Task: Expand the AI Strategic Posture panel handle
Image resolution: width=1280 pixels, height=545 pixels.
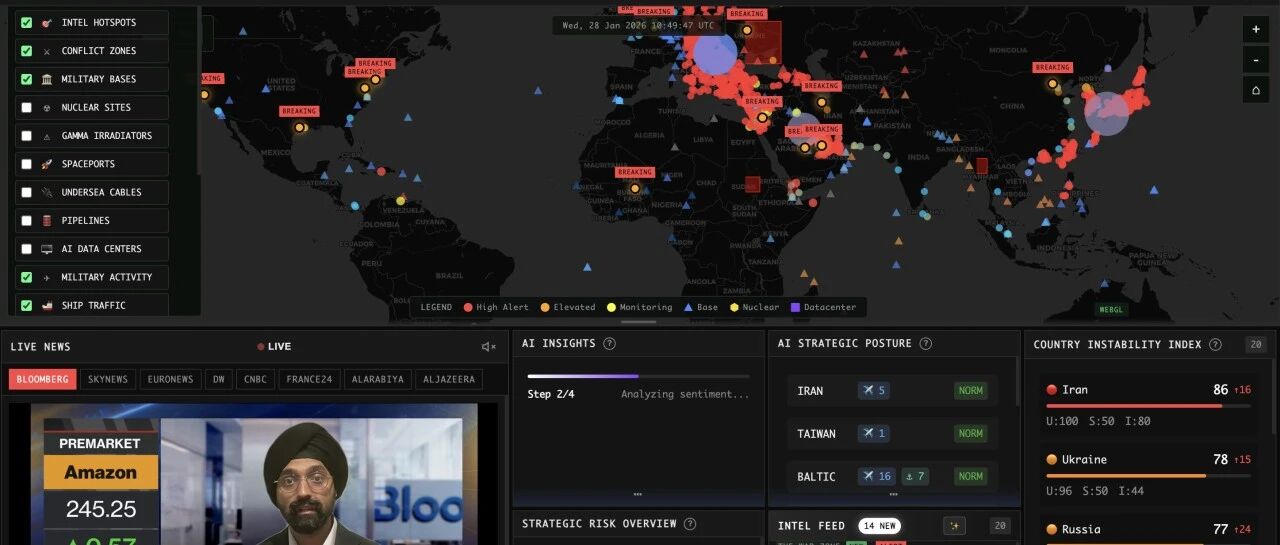Action: (894, 495)
